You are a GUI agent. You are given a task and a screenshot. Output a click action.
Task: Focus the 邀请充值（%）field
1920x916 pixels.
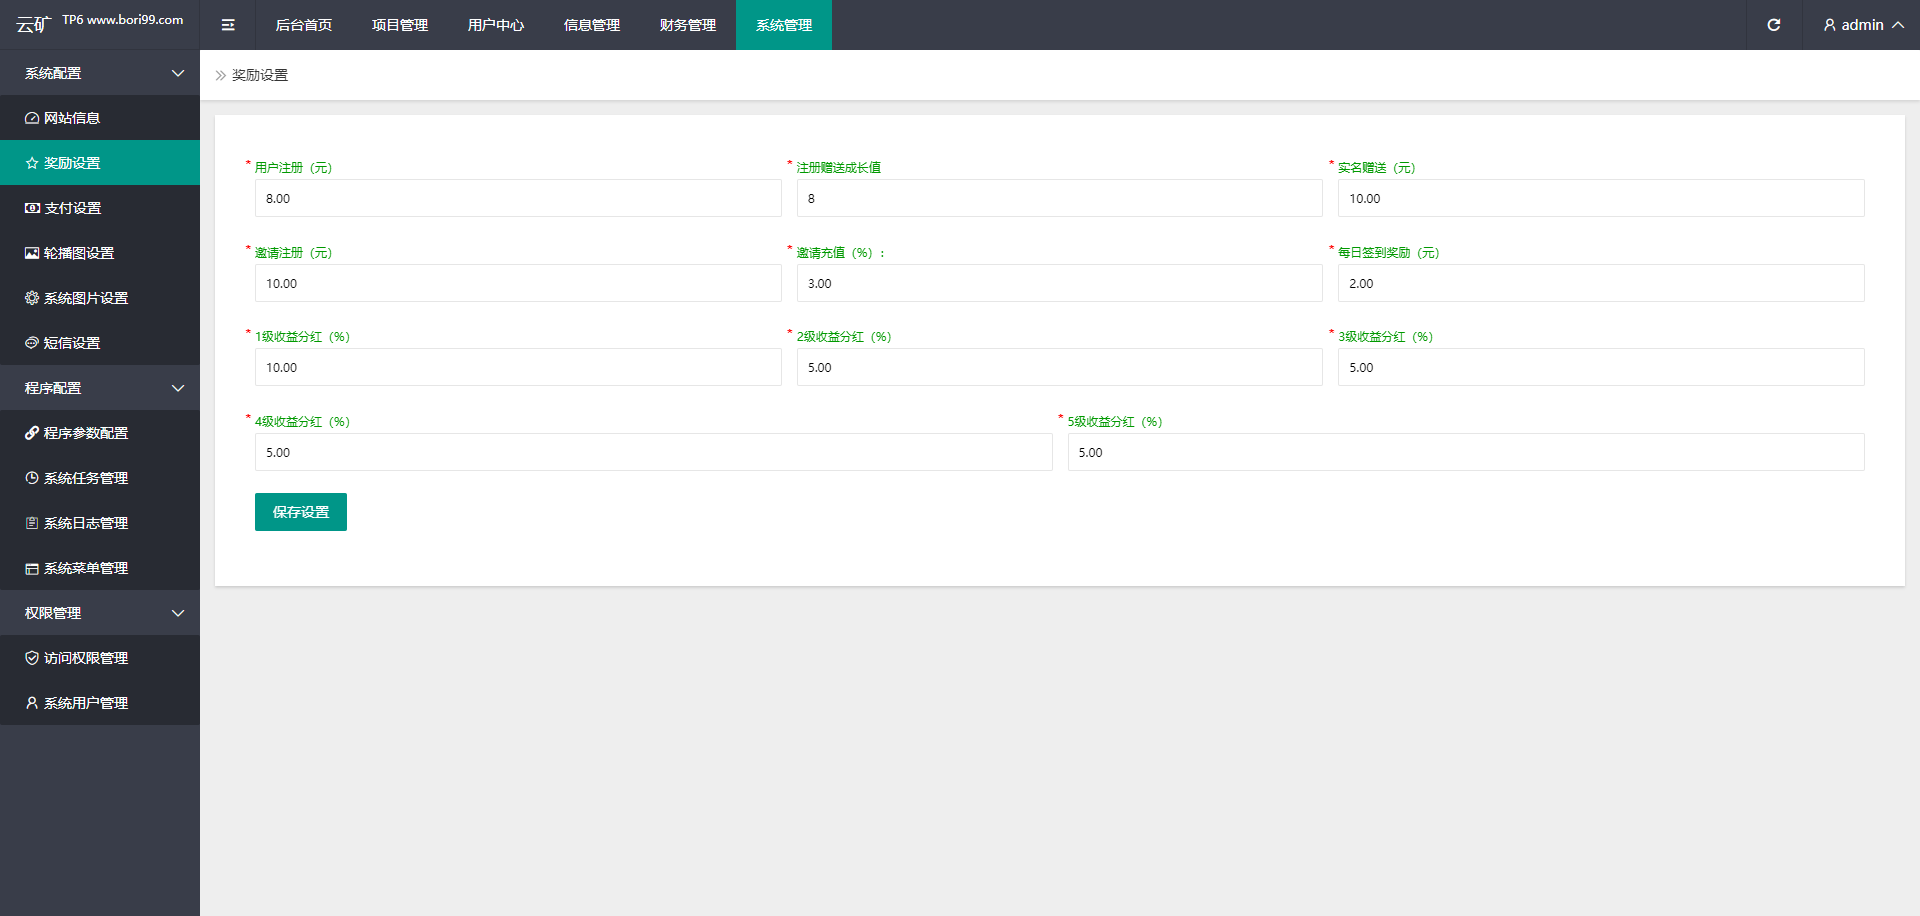(1060, 283)
